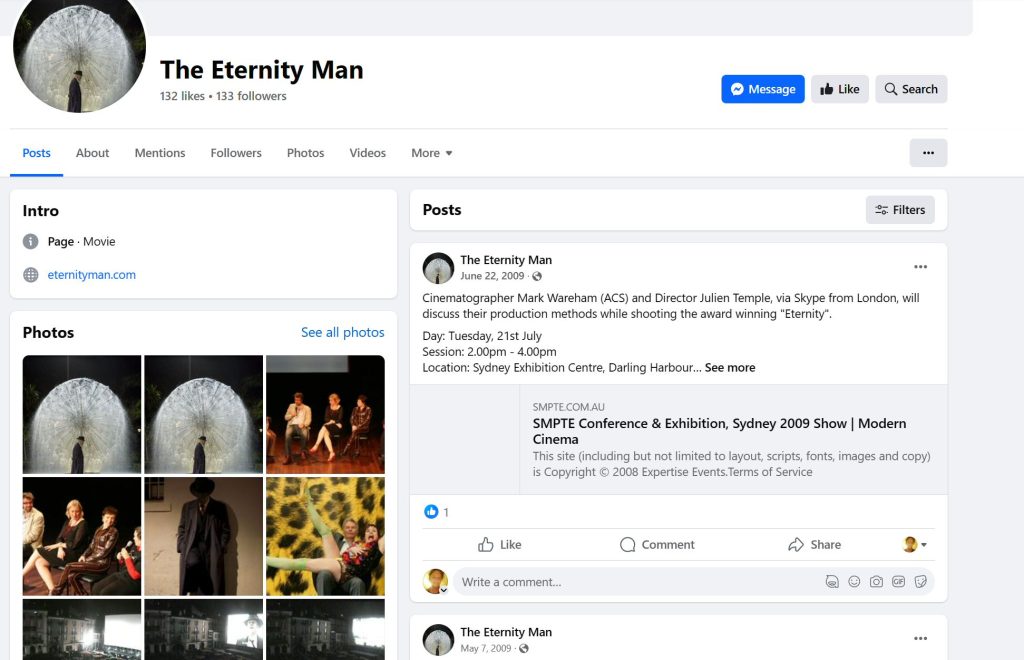Open the stage panel photo with three seated people
1024x660 pixels.
tap(325, 415)
